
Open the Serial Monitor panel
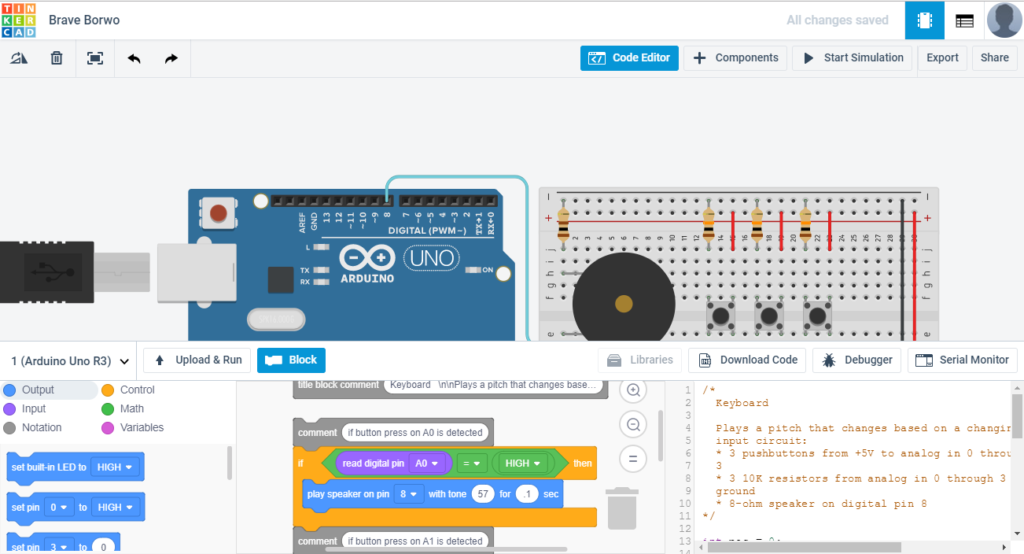coord(963,360)
